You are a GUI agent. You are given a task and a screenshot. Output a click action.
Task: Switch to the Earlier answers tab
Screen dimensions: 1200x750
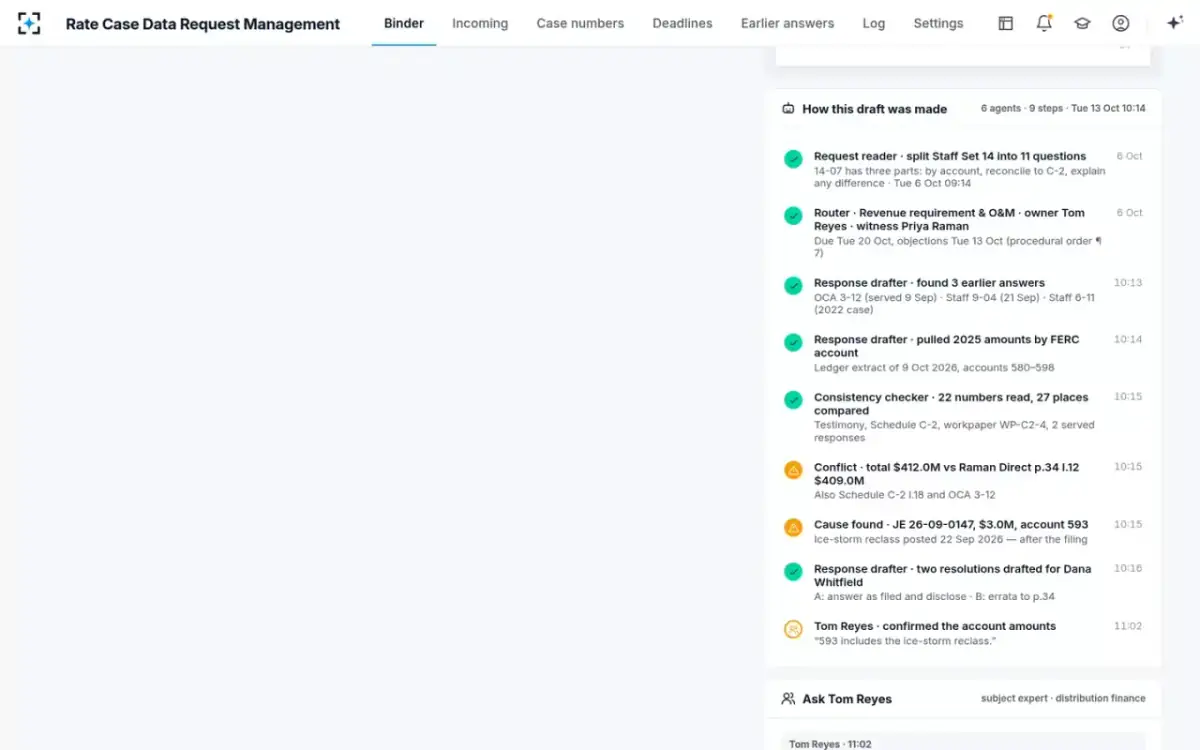tap(787, 23)
